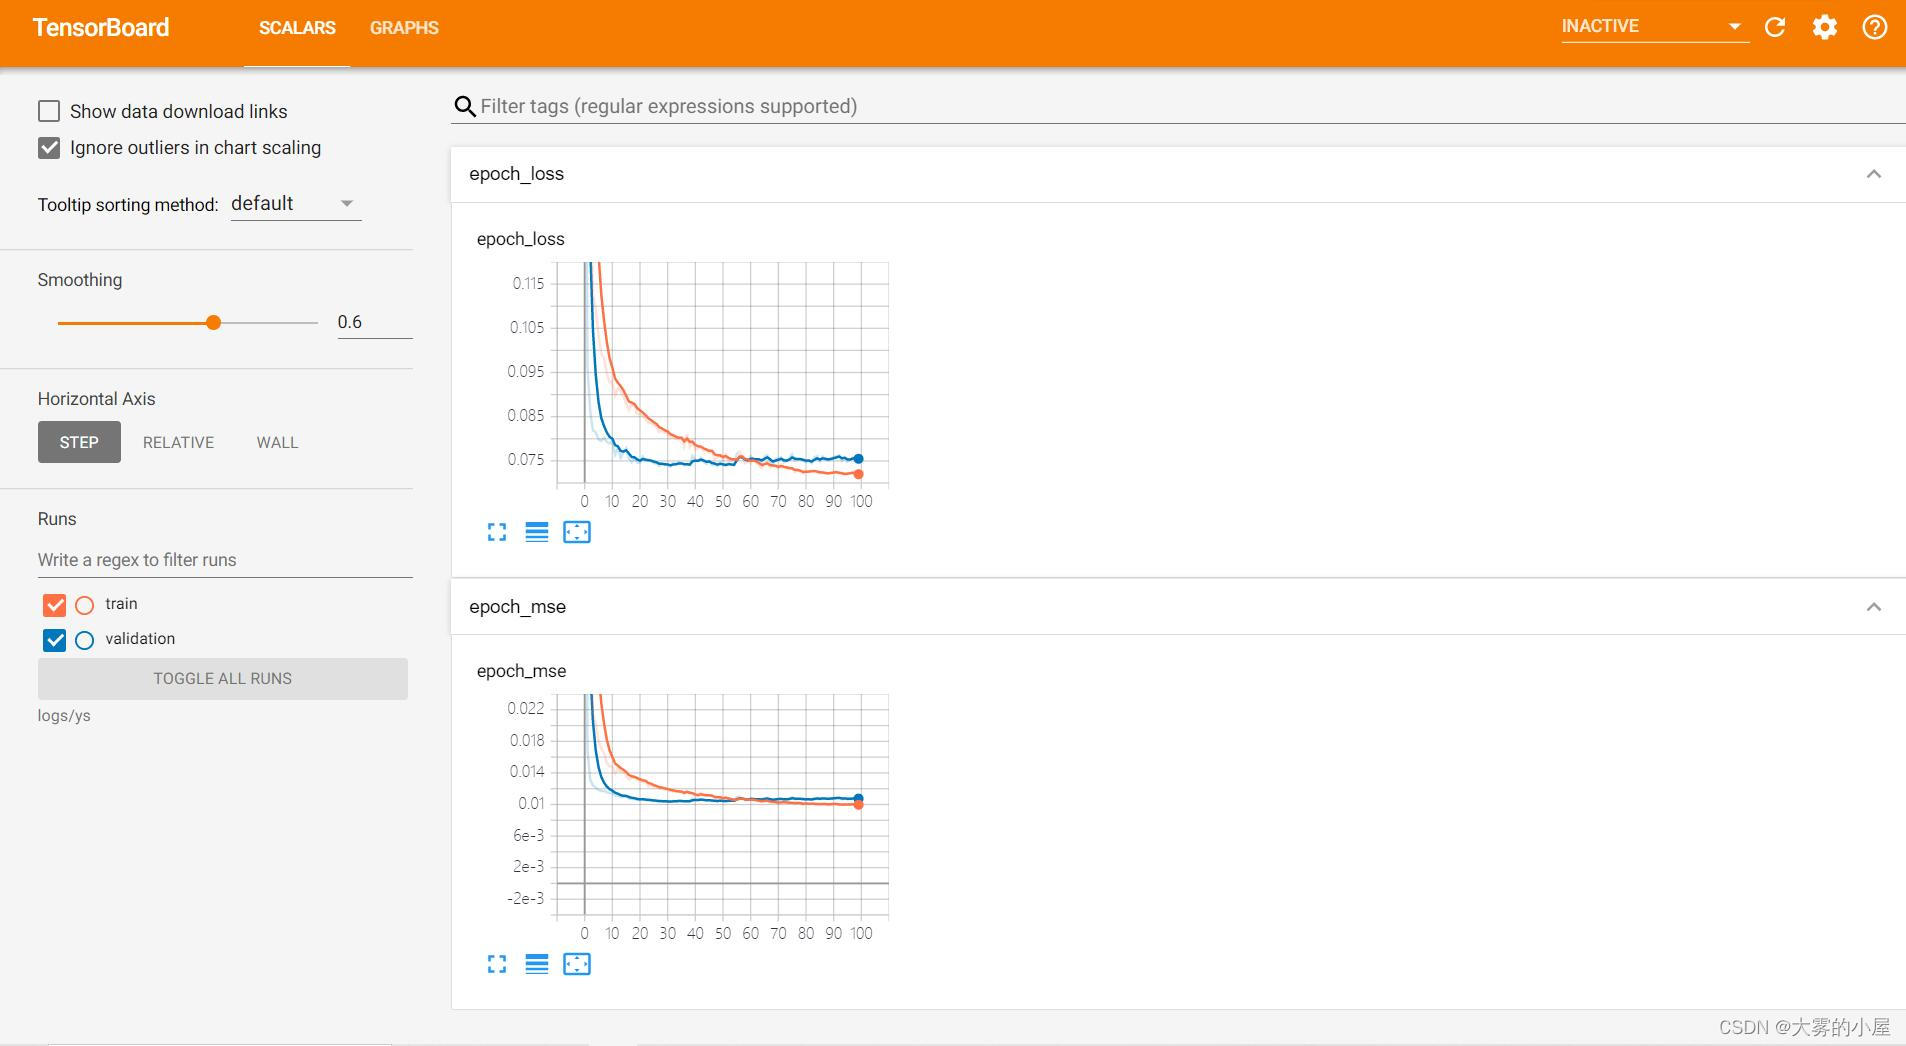Collapse the epoch_mse section
This screenshot has height=1046, width=1906.
(1874, 607)
